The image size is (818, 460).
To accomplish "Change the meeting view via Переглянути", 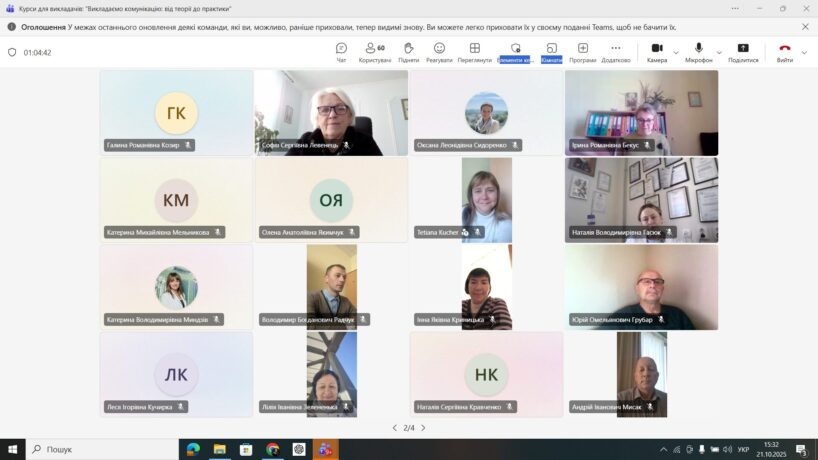I will pos(475,51).
